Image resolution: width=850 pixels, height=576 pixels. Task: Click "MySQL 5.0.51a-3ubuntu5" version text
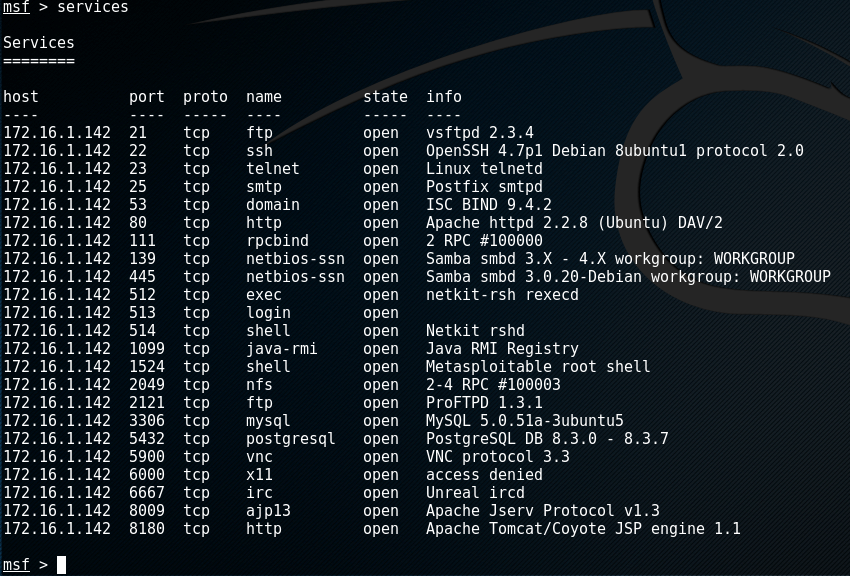pyautogui.click(x=525, y=420)
